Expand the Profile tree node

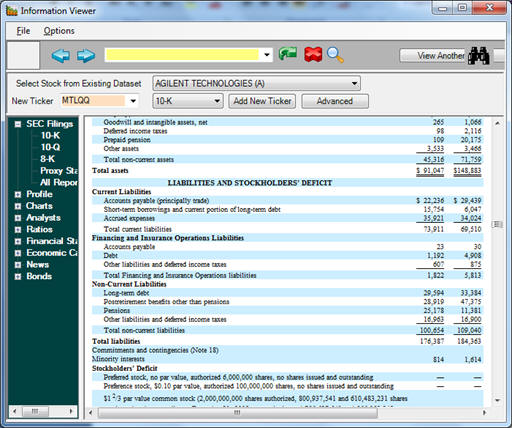18,195
